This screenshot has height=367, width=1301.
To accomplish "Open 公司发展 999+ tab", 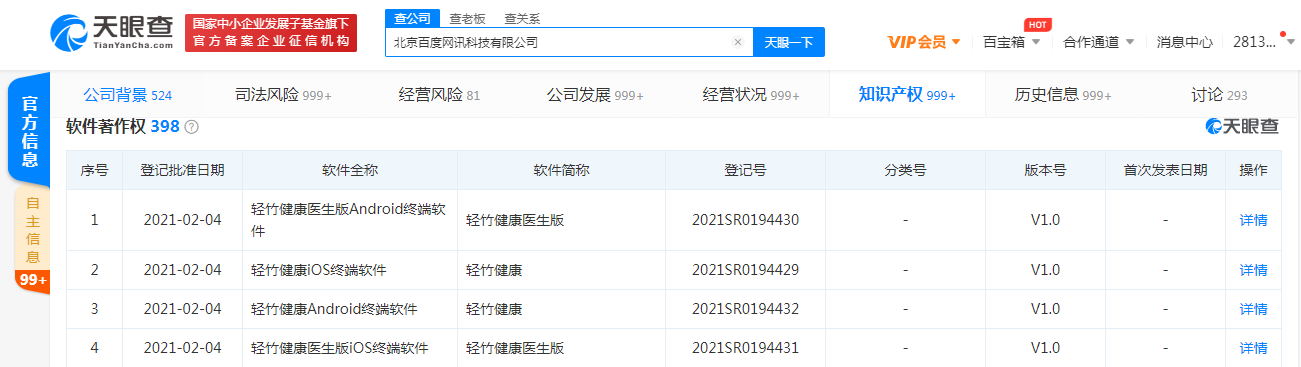I will click(x=595, y=95).
